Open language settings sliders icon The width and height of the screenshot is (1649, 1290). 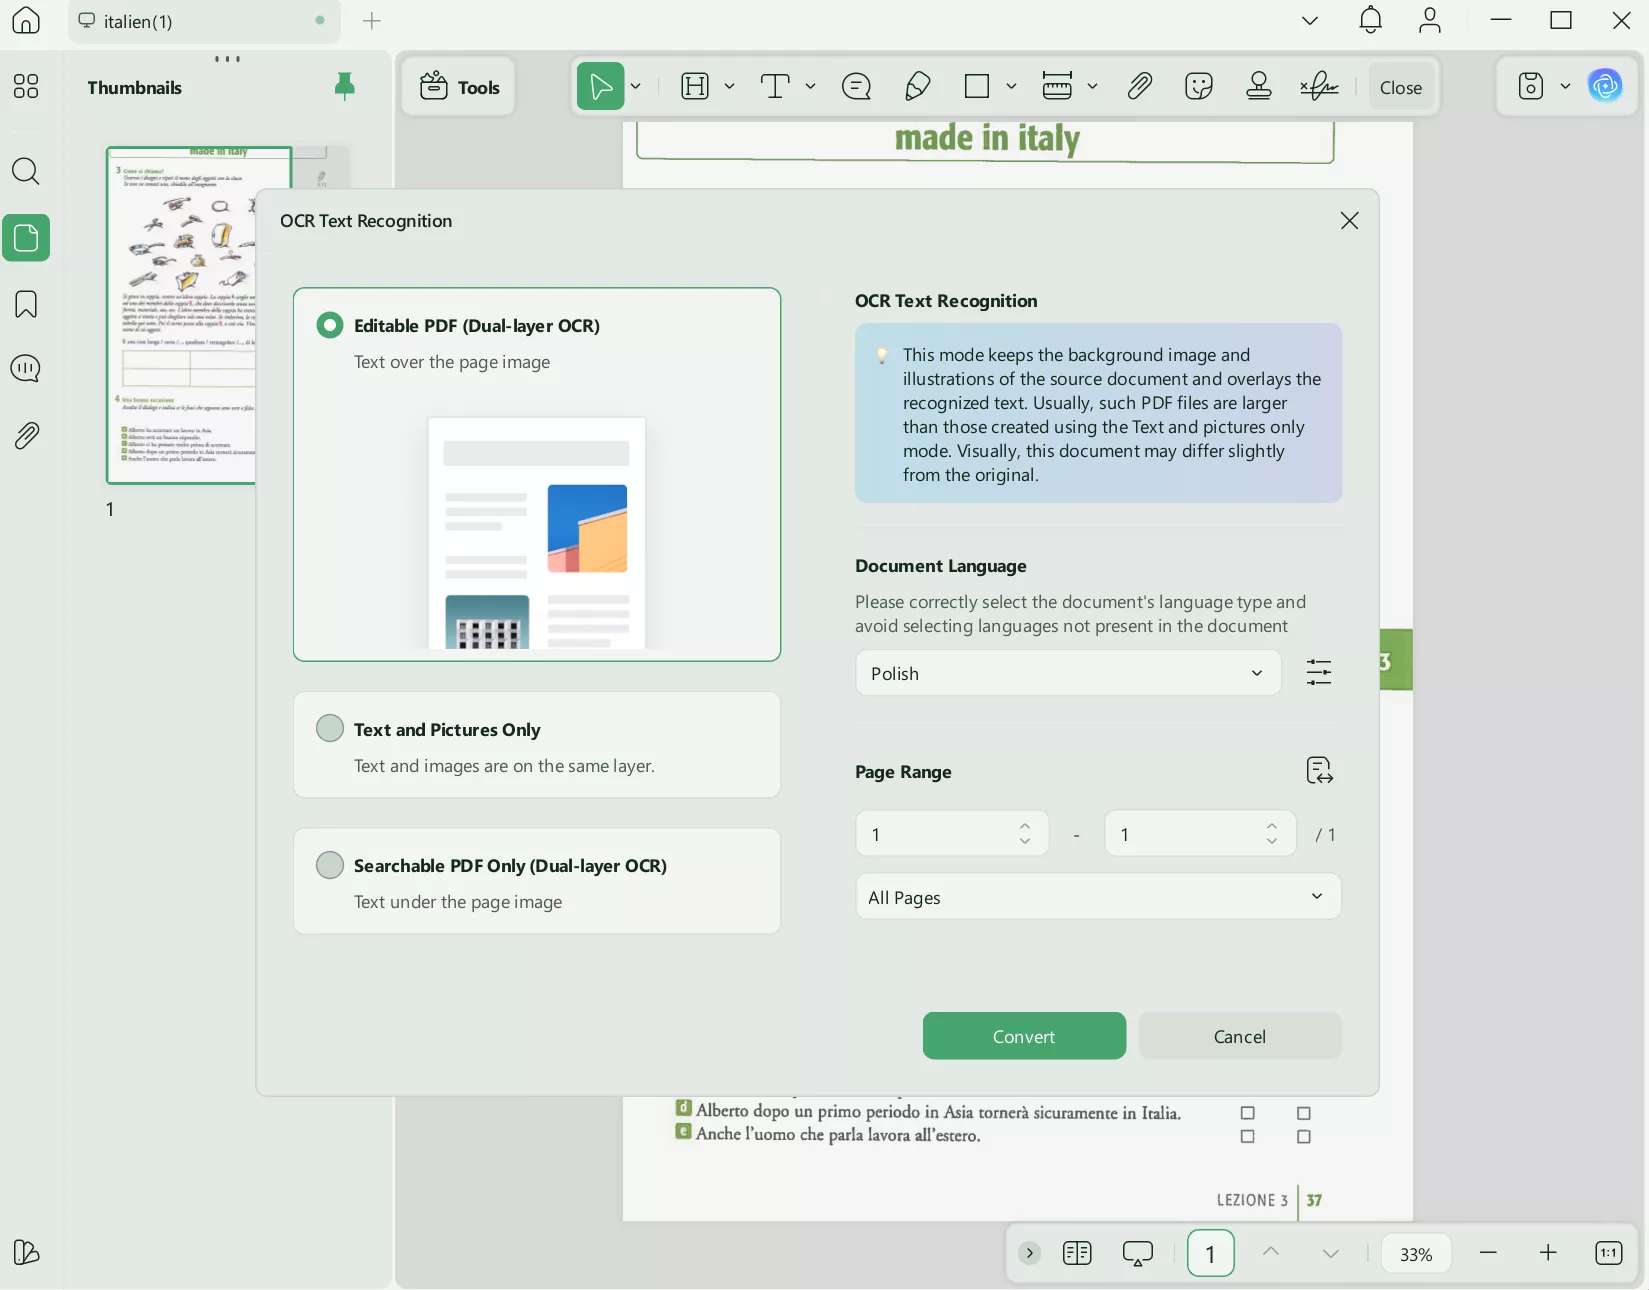1319,672
